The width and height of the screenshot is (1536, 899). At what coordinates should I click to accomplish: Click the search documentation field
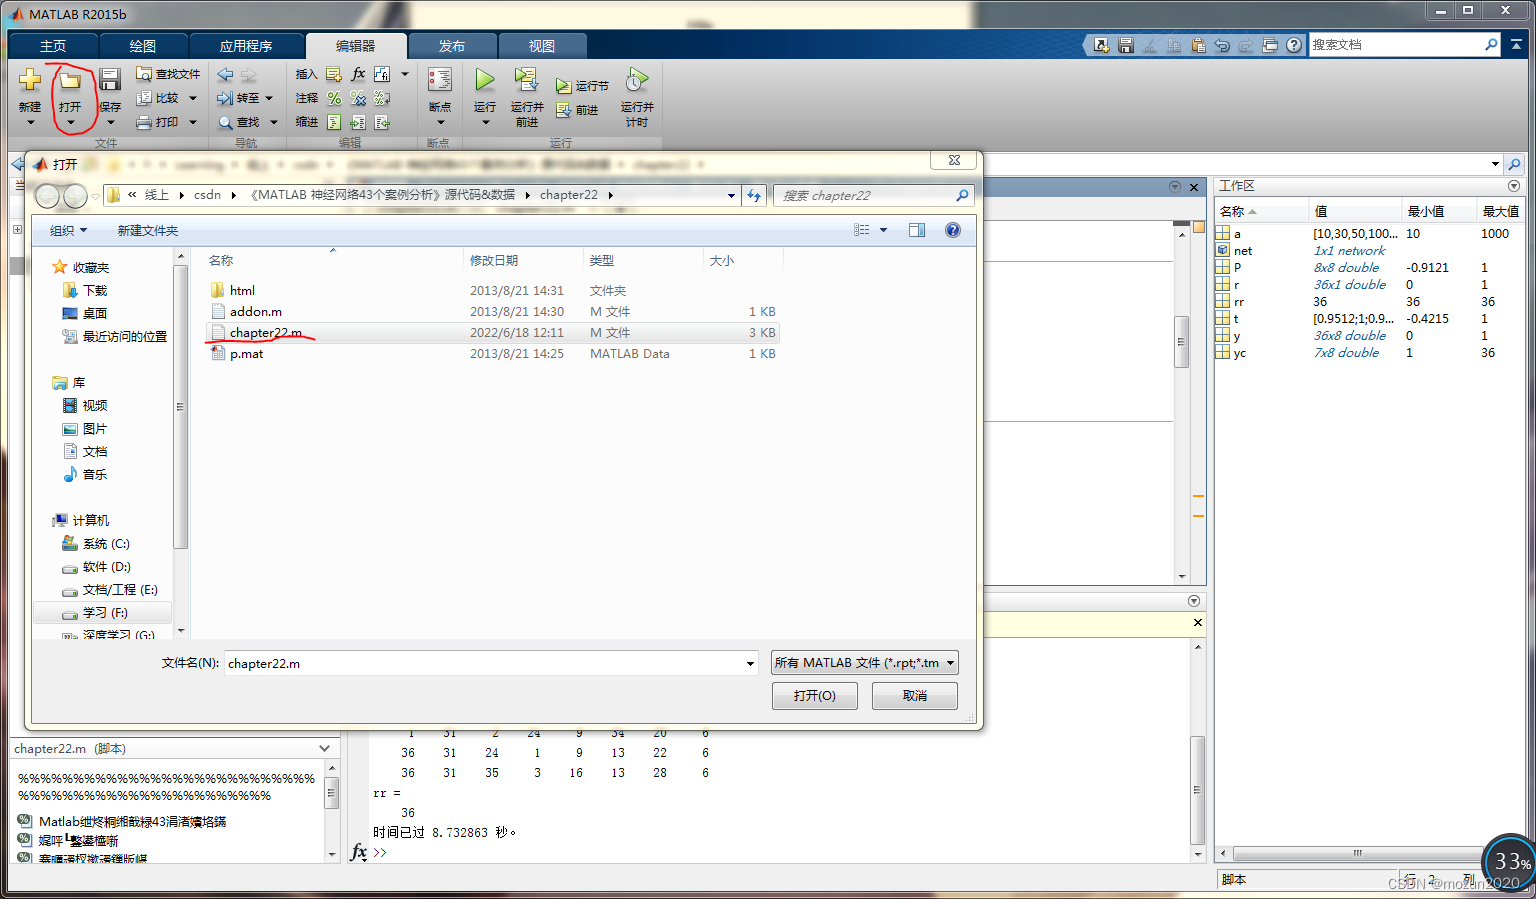point(1396,45)
